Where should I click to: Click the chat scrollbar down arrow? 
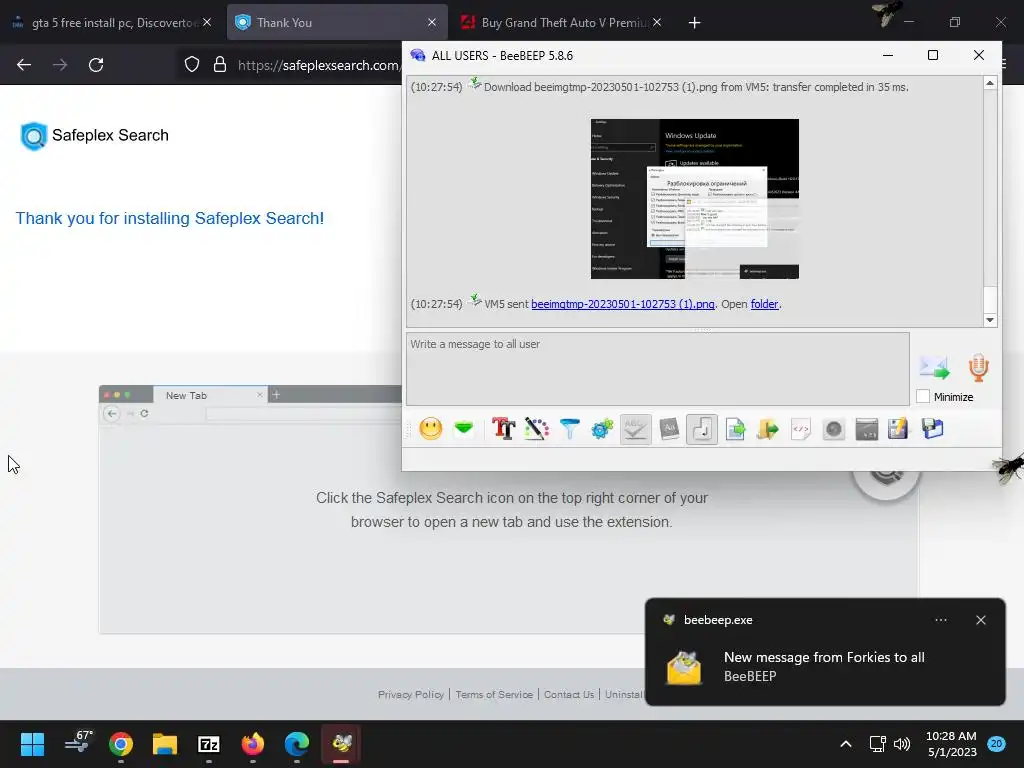coord(990,320)
